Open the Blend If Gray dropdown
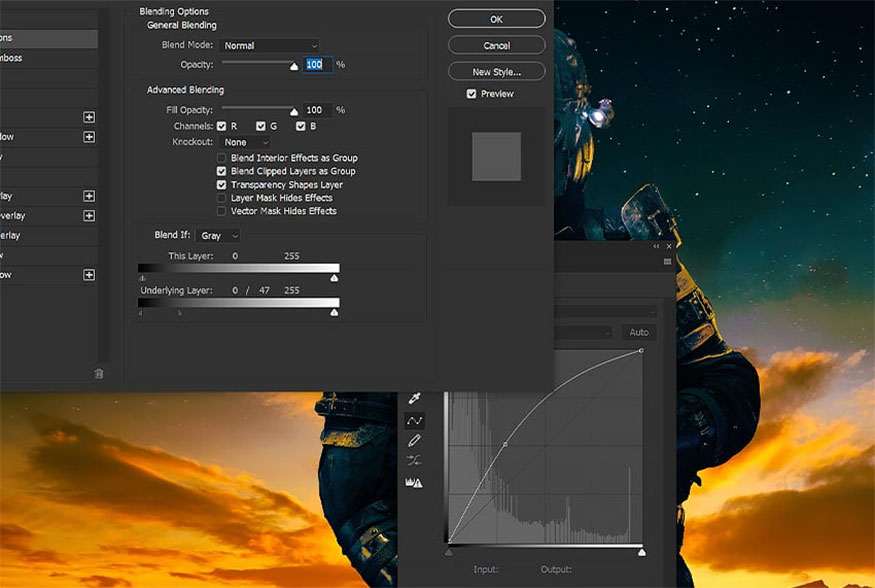 (x=218, y=235)
